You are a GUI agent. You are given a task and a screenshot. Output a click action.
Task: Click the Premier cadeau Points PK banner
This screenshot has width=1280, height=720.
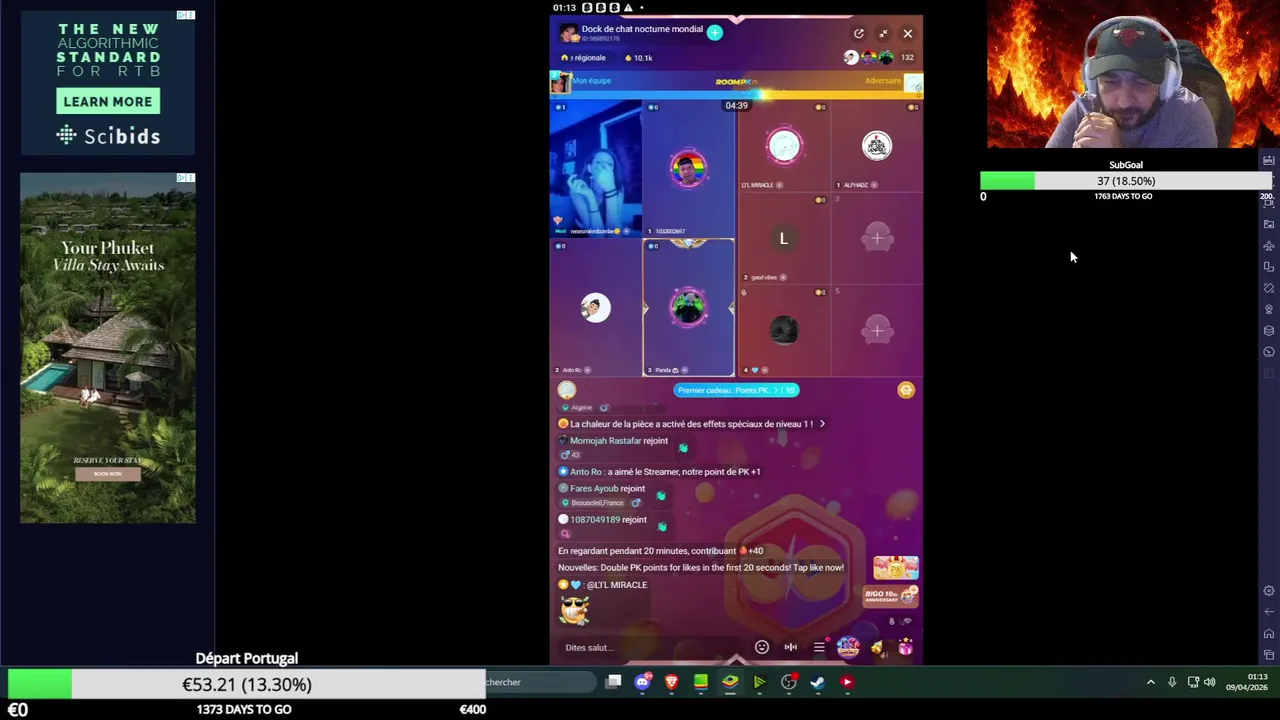point(736,390)
